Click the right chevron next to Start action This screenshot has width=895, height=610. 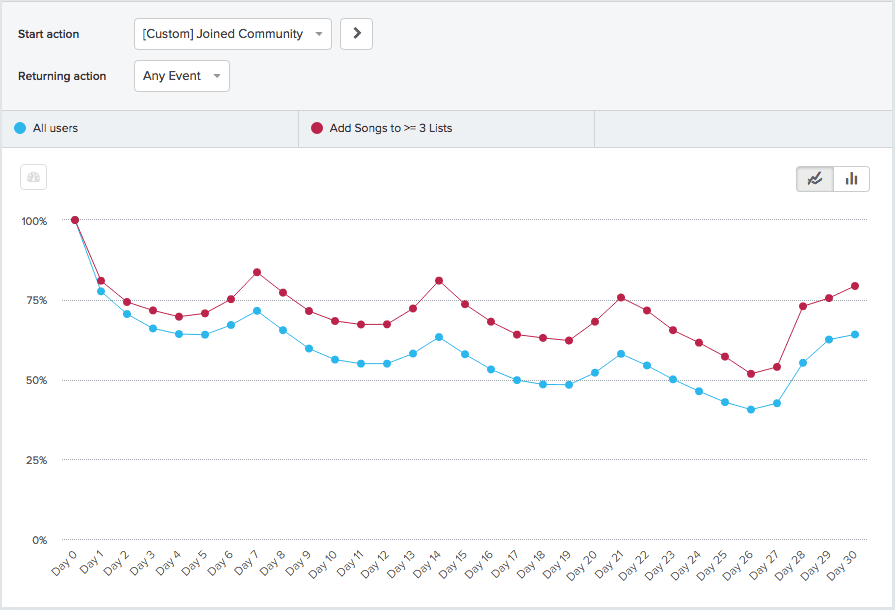[x=356, y=34]
